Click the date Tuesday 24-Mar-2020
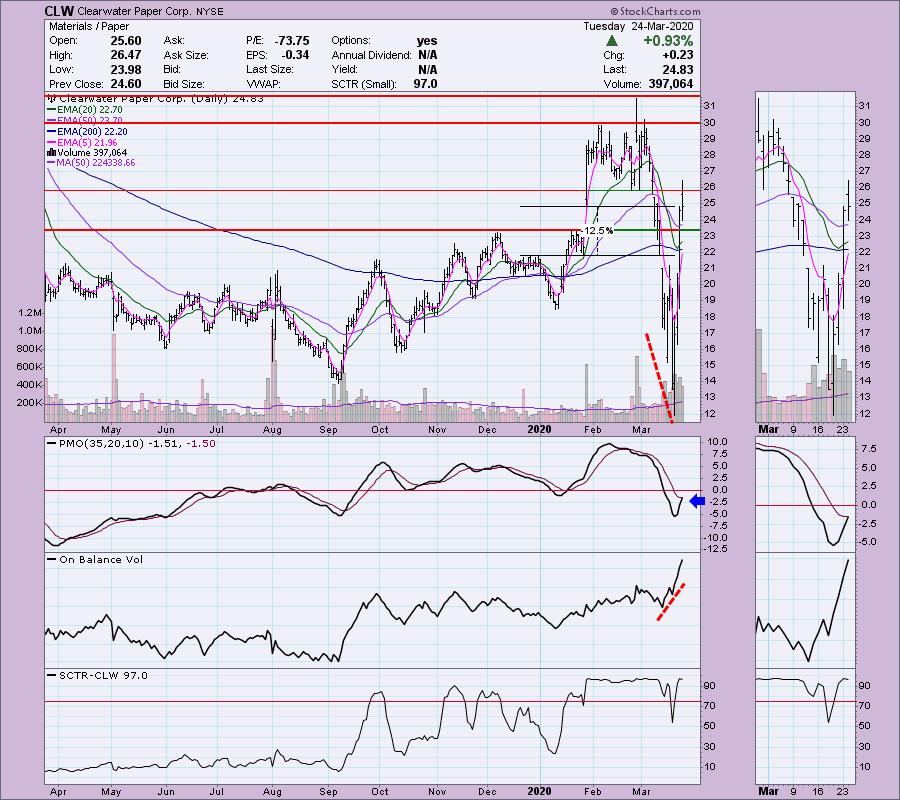Image resolution: width=900 pixels, height=800 pixels. [x=638, y=26]
